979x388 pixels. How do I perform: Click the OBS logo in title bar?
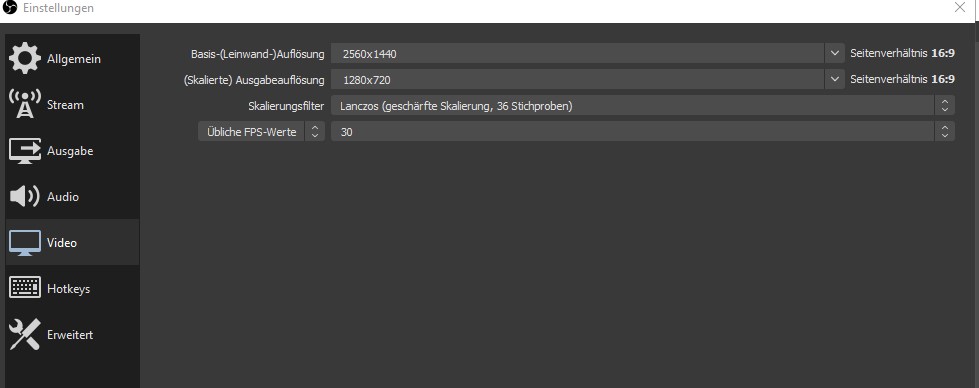point(10,8)
